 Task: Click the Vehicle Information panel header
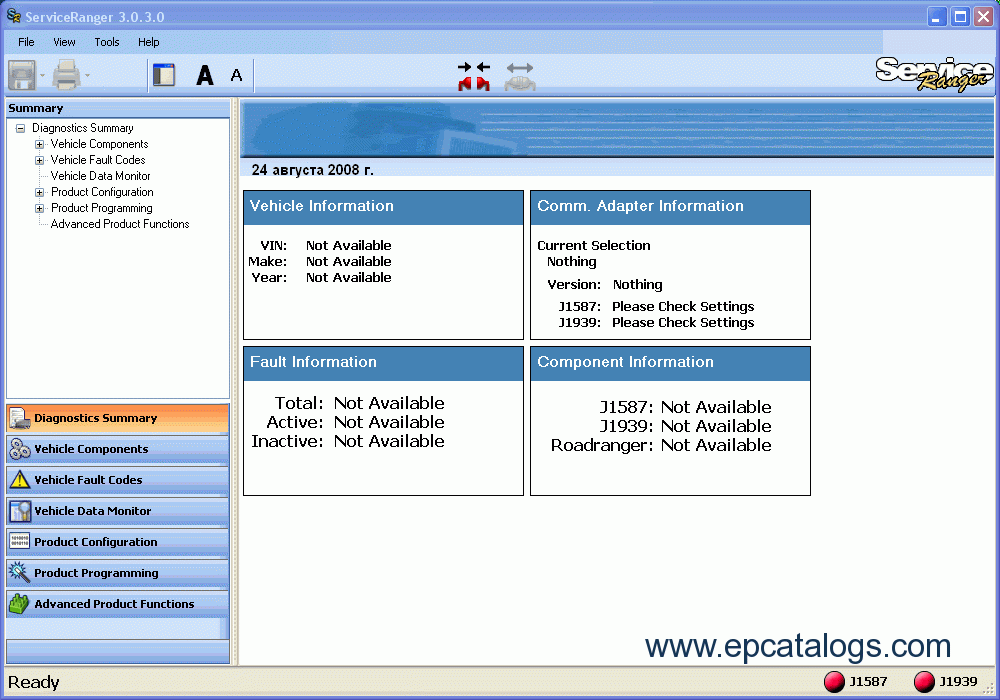[x=383, y=207]
